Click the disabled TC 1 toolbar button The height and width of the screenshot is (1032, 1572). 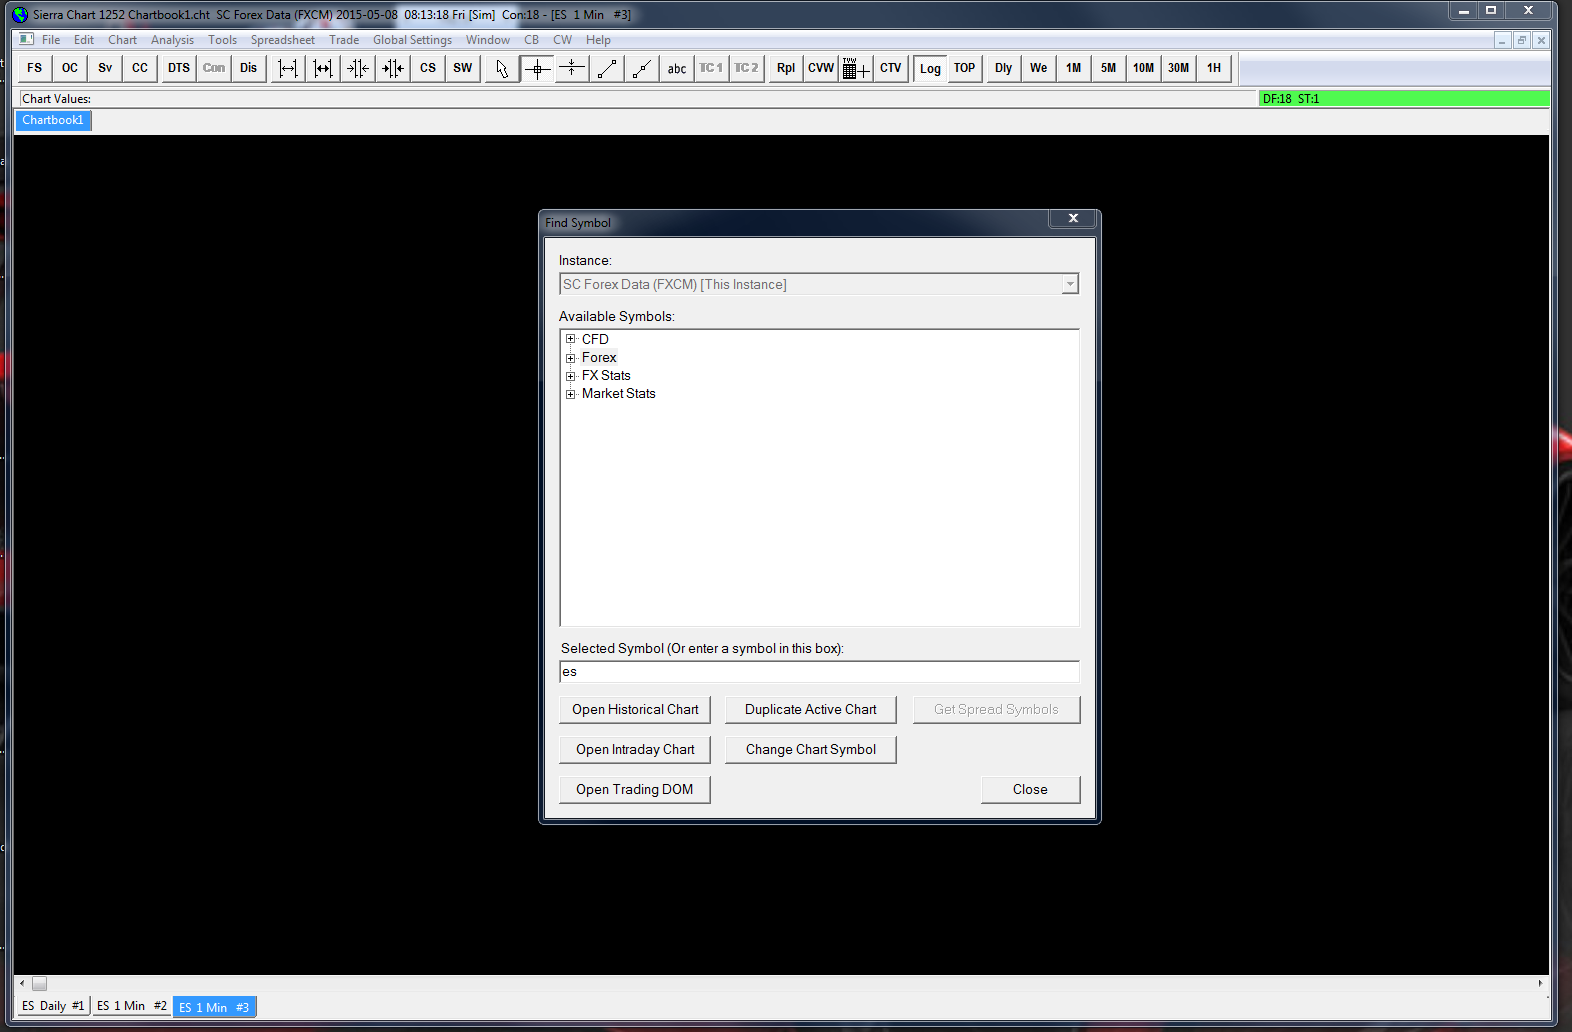pos(712,68)
